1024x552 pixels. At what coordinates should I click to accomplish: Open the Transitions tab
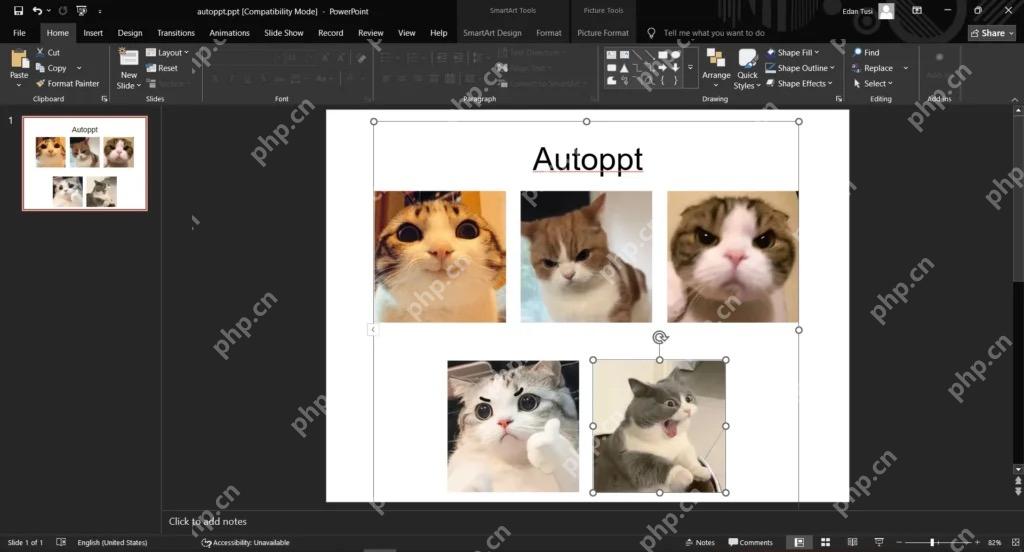coord(176,33)
